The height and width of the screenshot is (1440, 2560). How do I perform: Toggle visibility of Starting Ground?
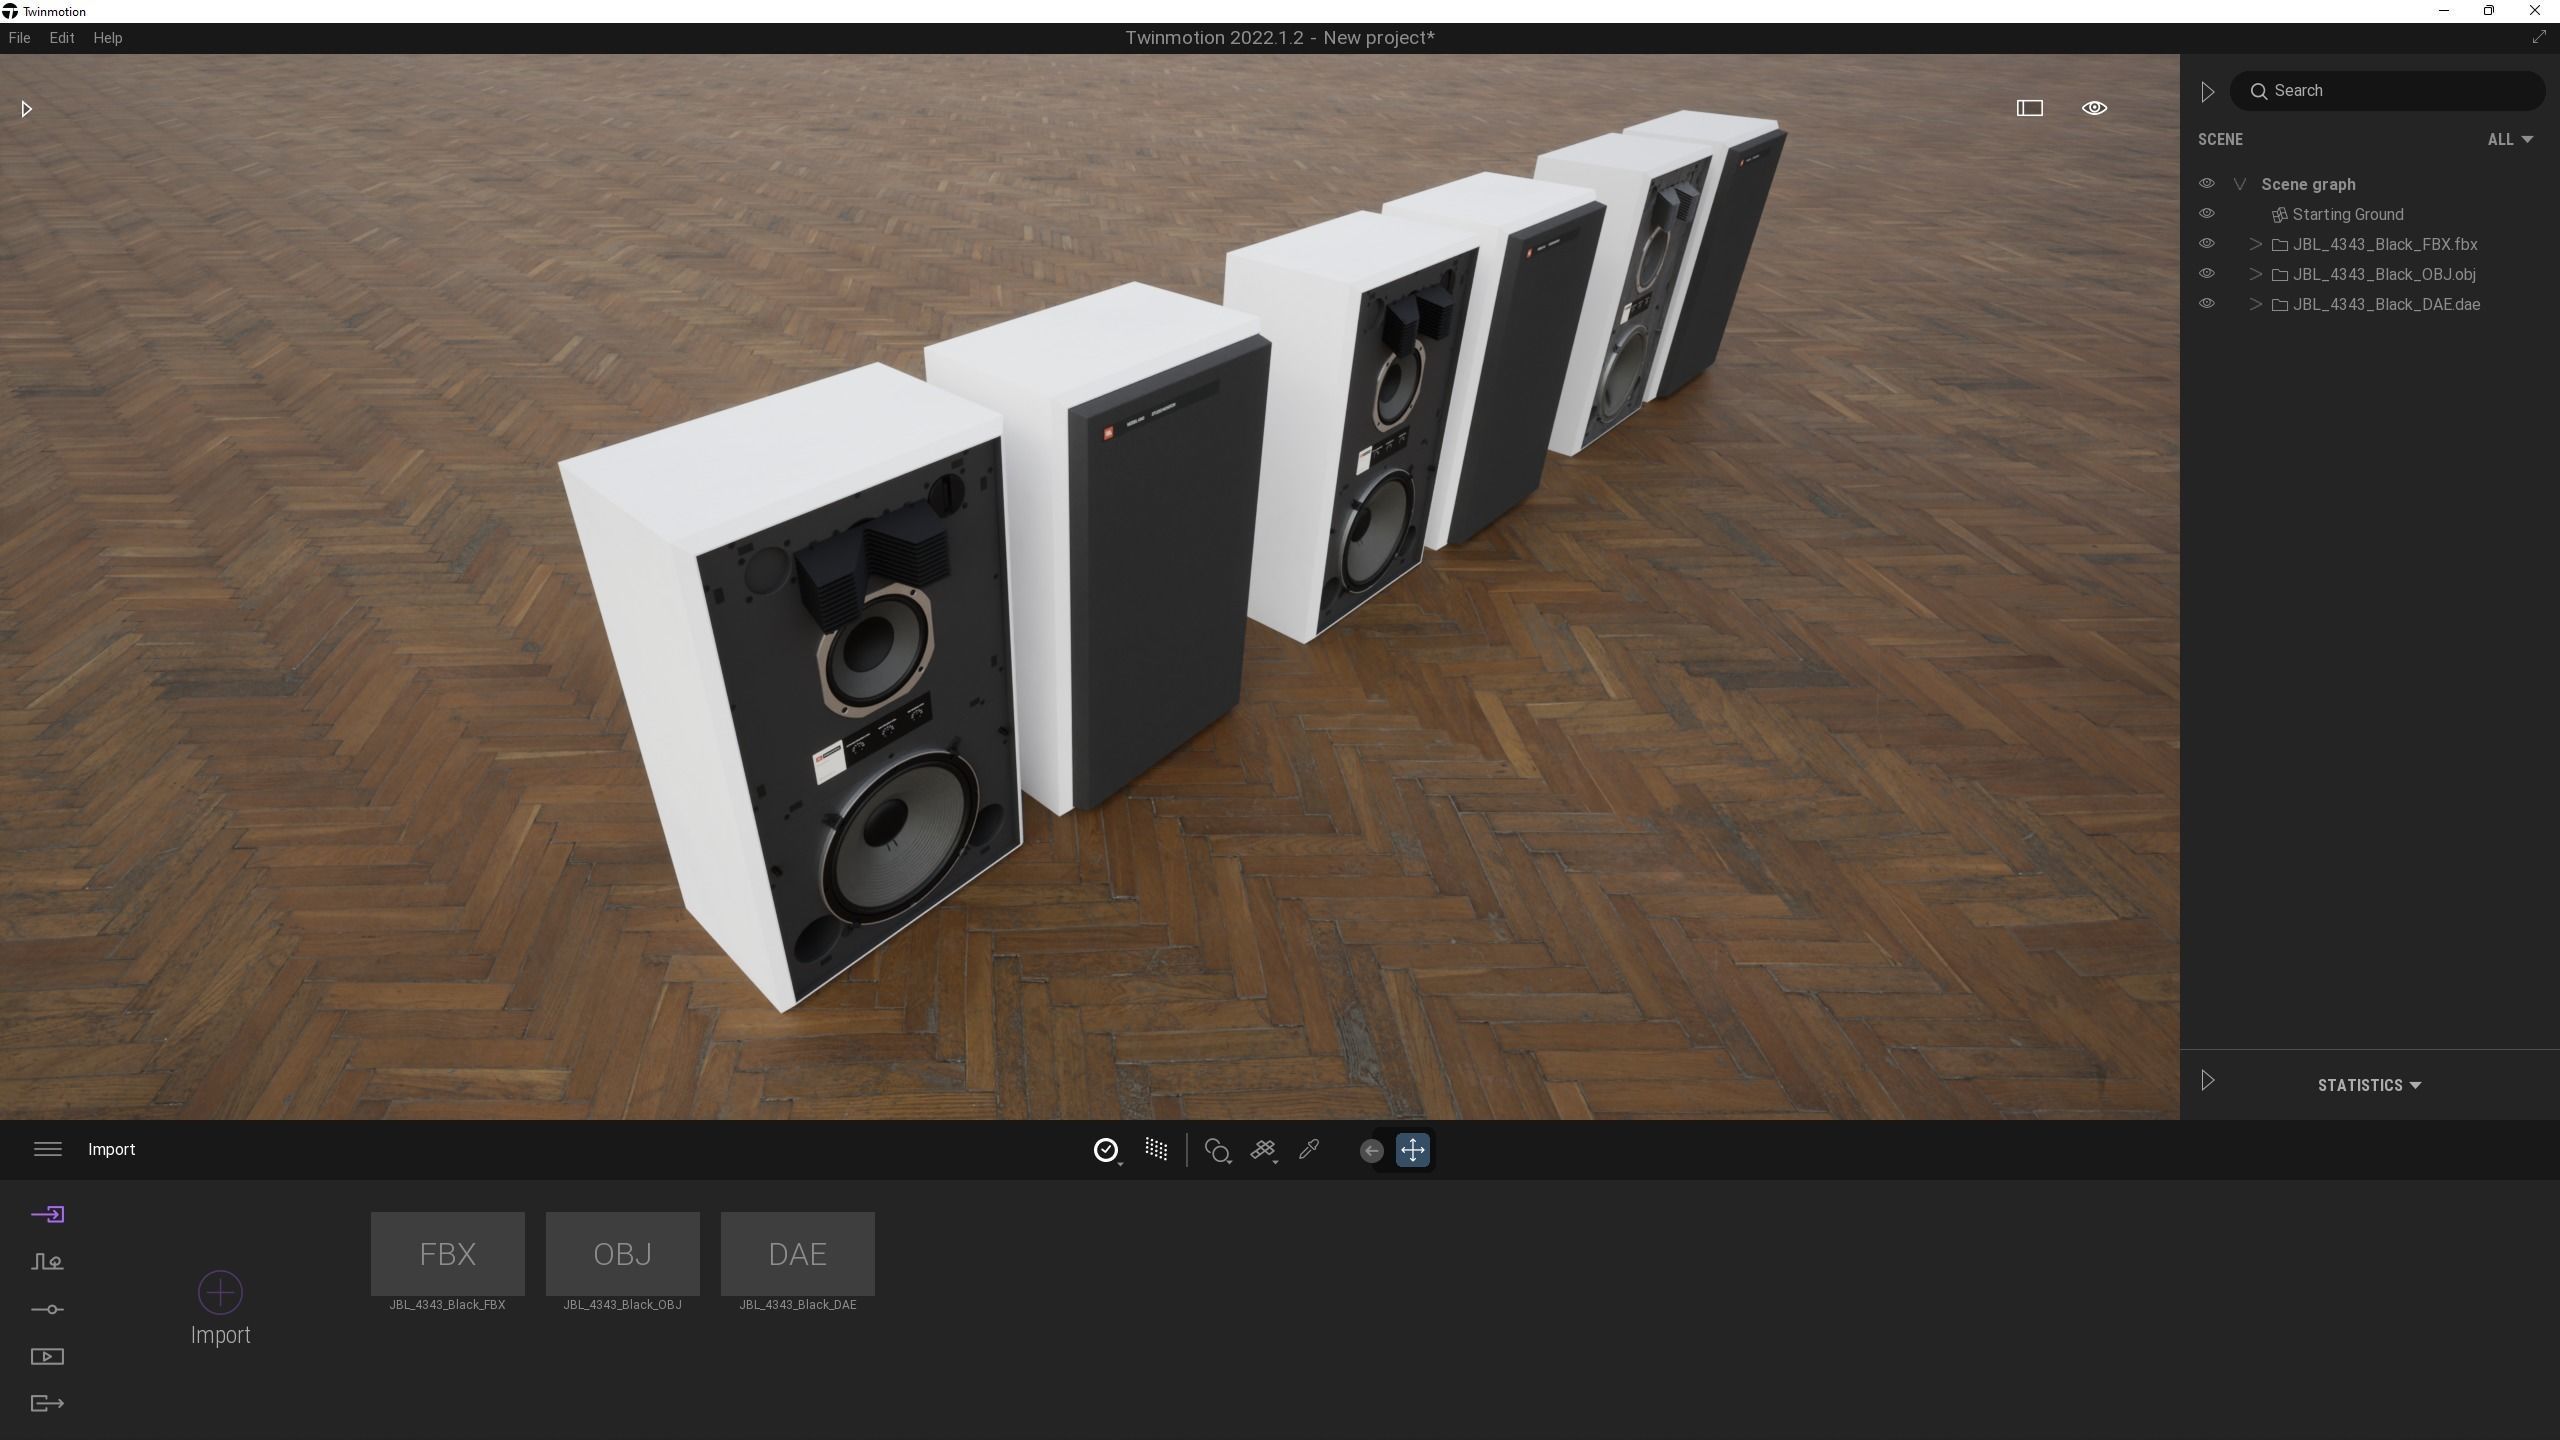[x=2206, y=214]
